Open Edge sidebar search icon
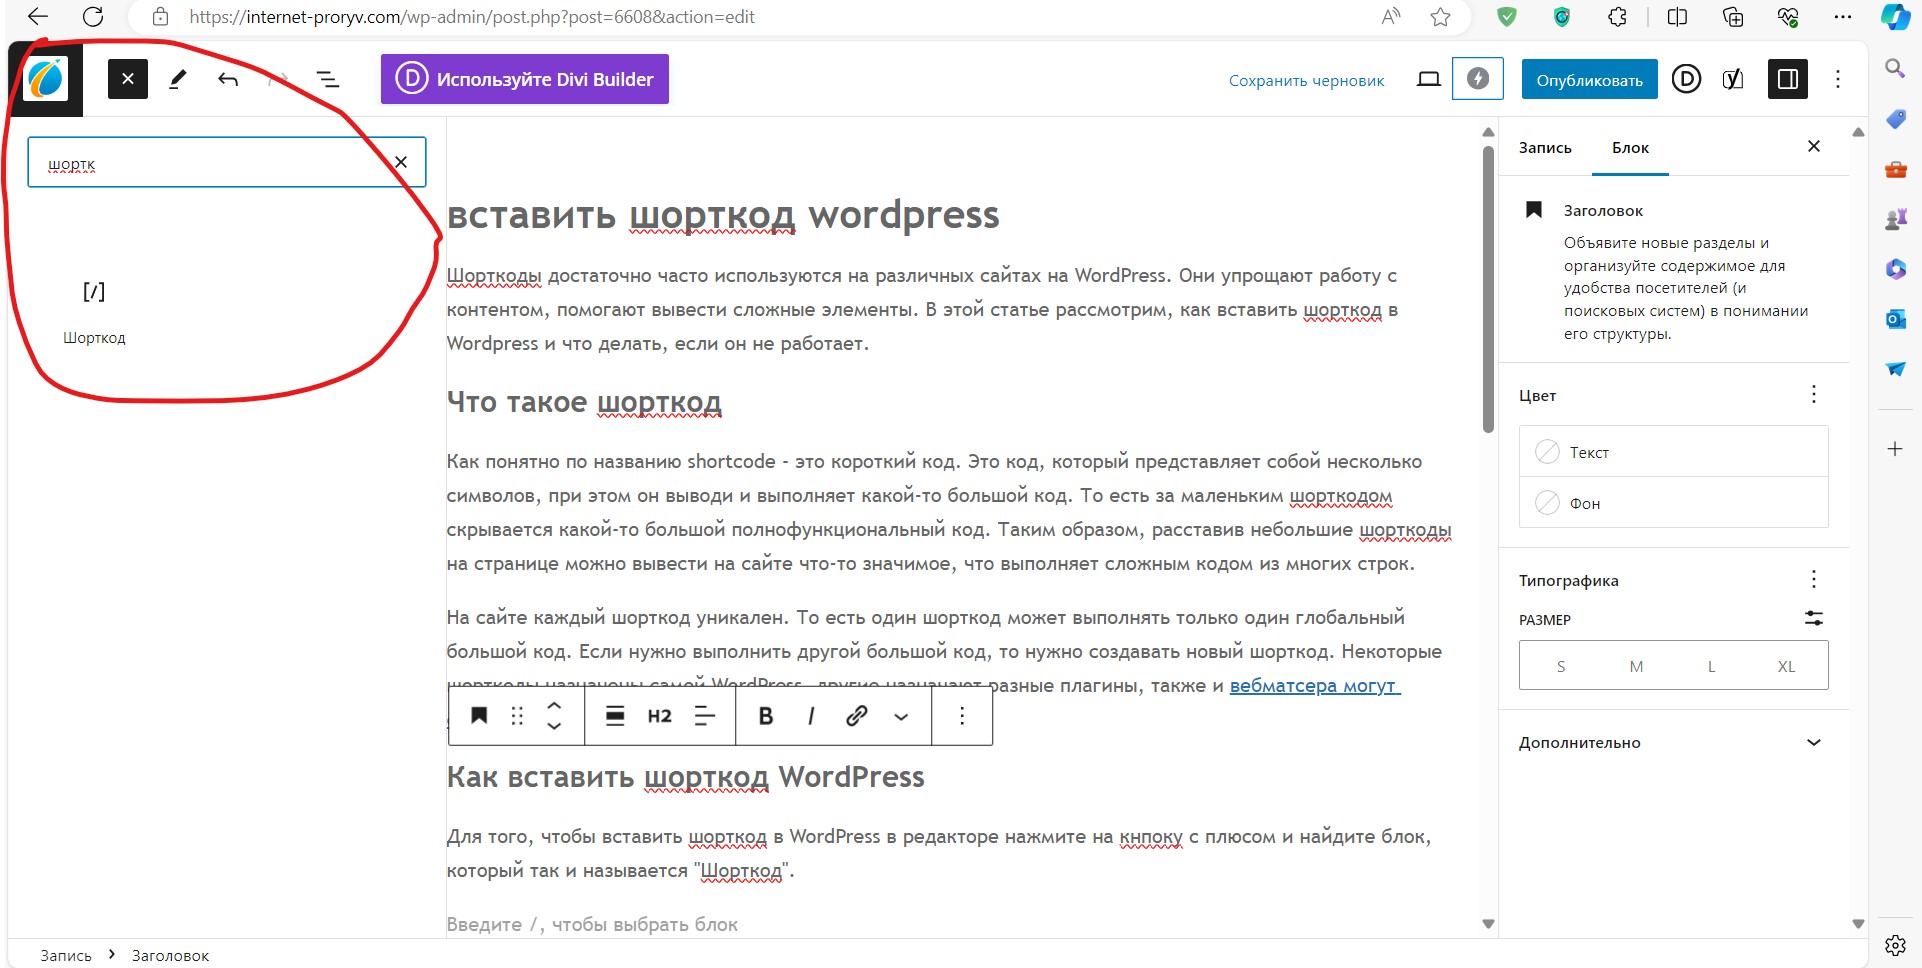The height and width of the screenshot is (968, 1922). point(1895,68)
